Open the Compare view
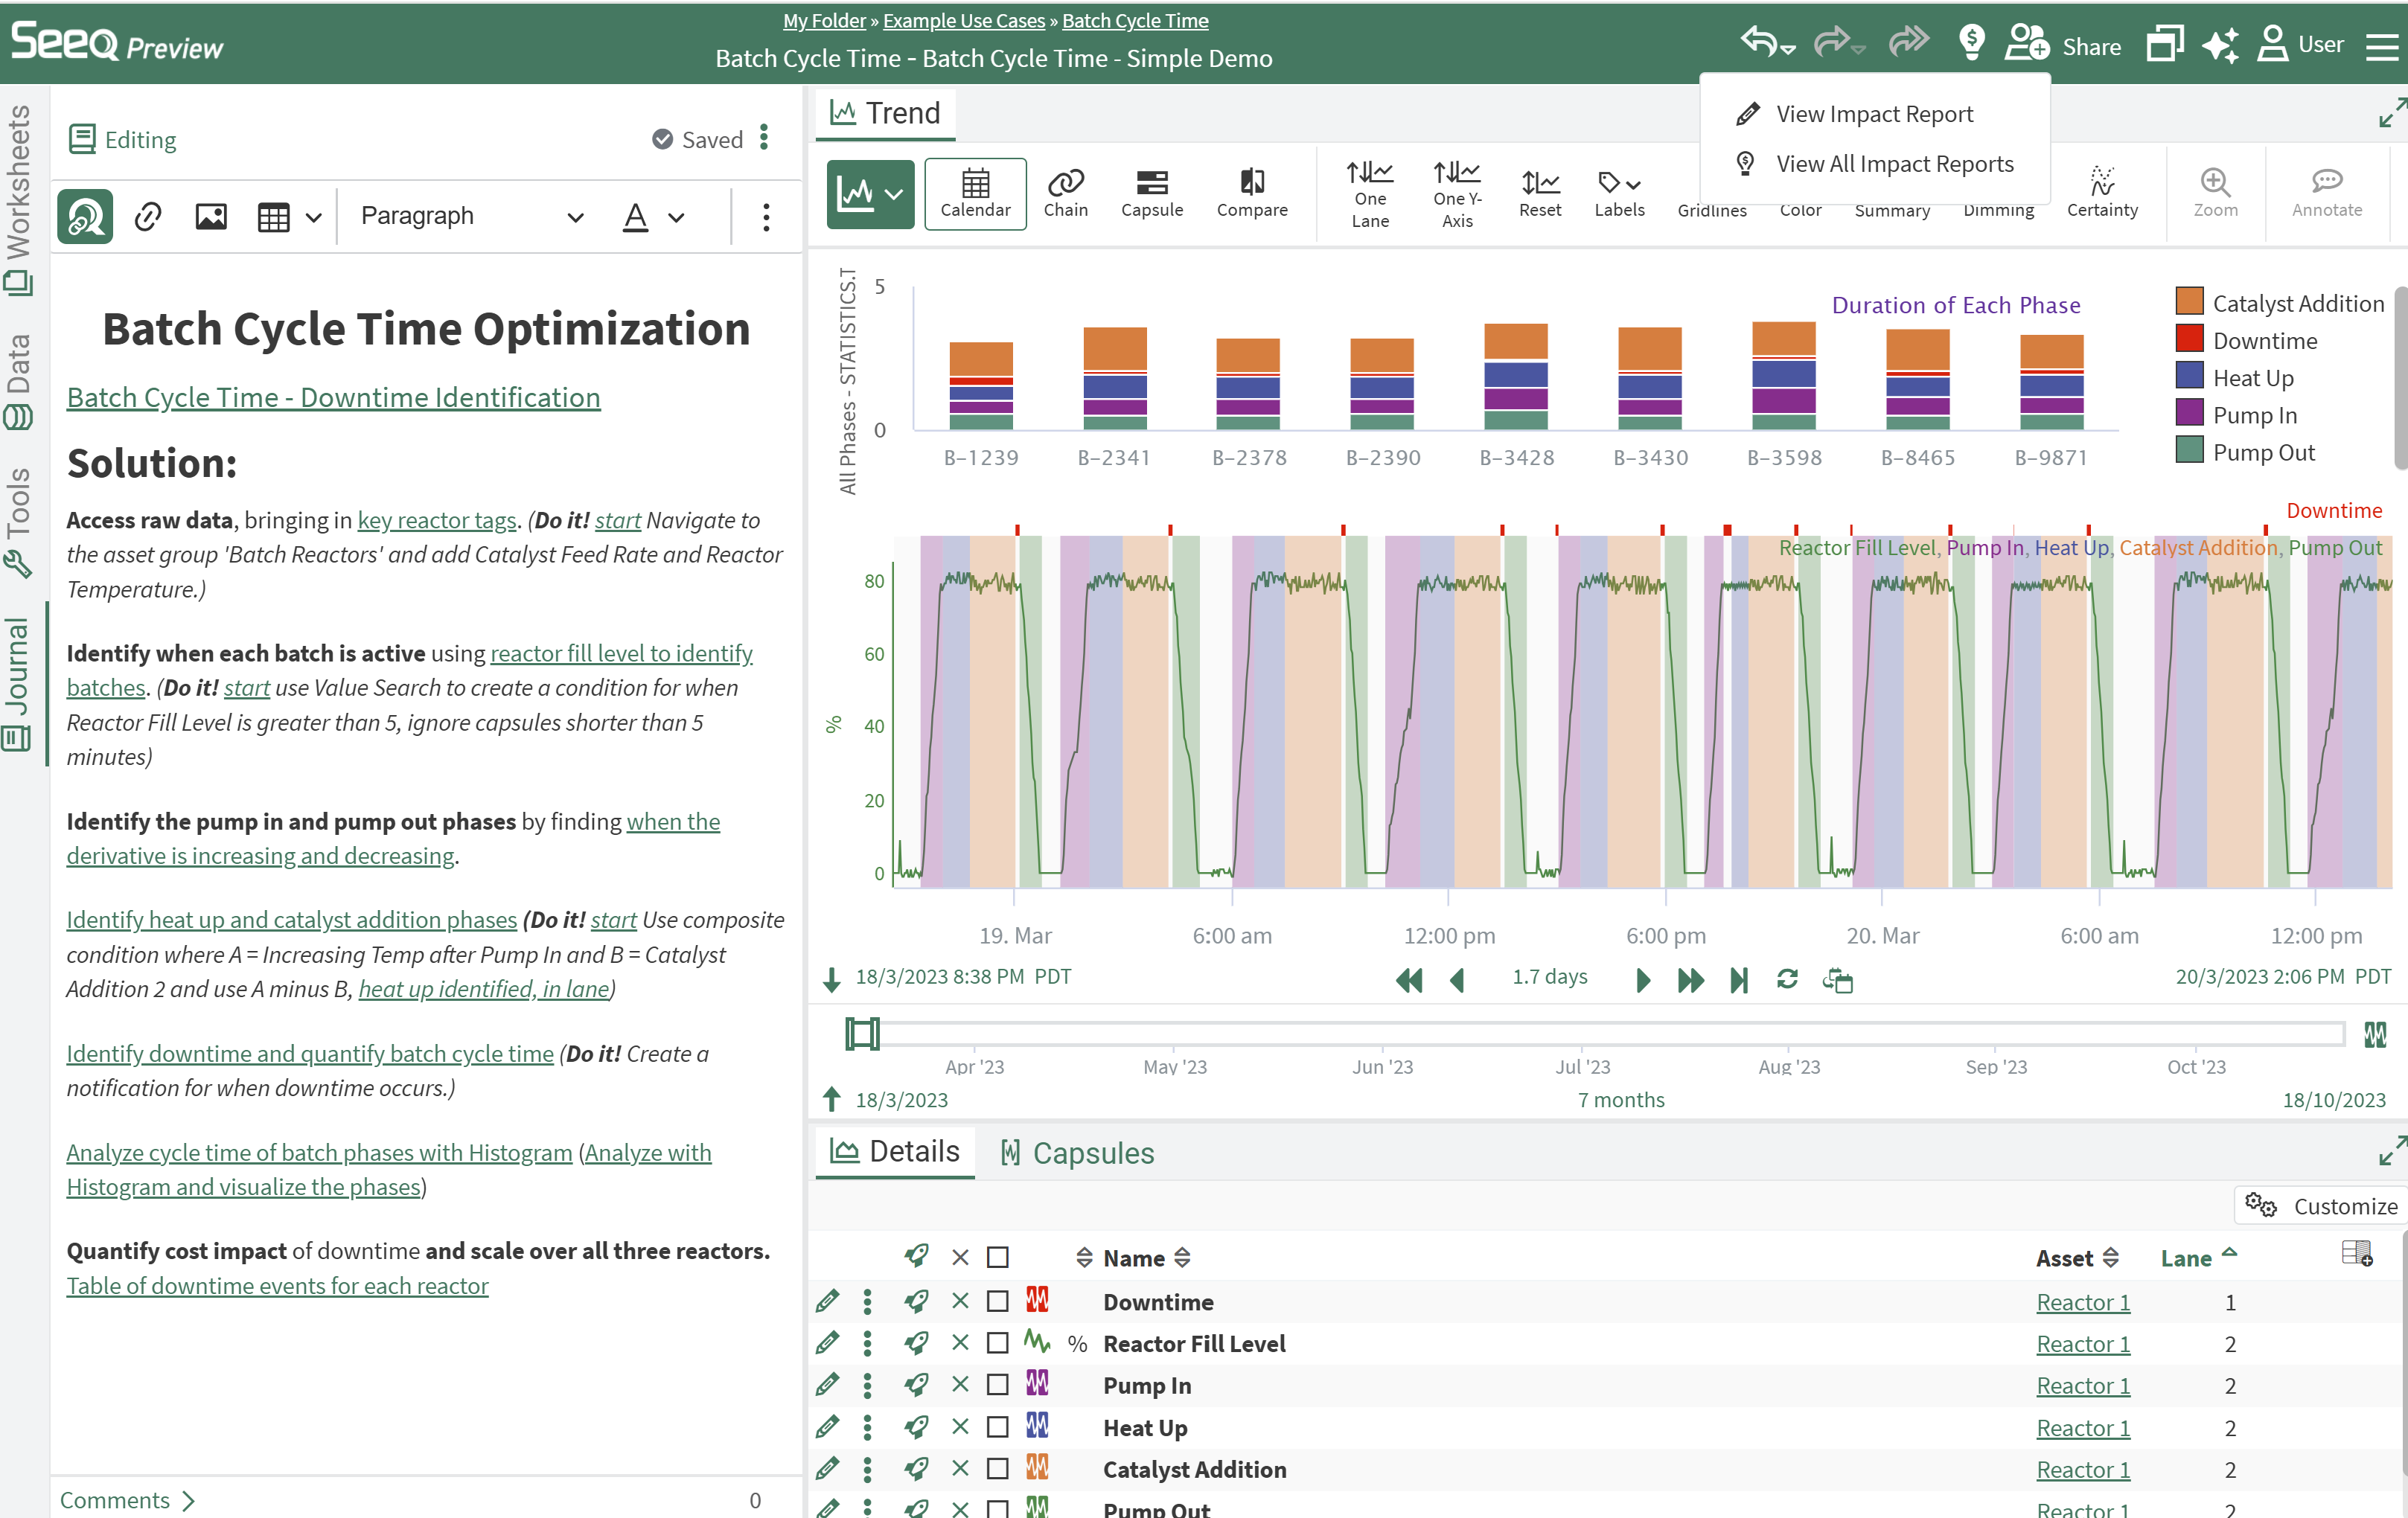This screenshot has height=1518, width=2408. 1251,193
